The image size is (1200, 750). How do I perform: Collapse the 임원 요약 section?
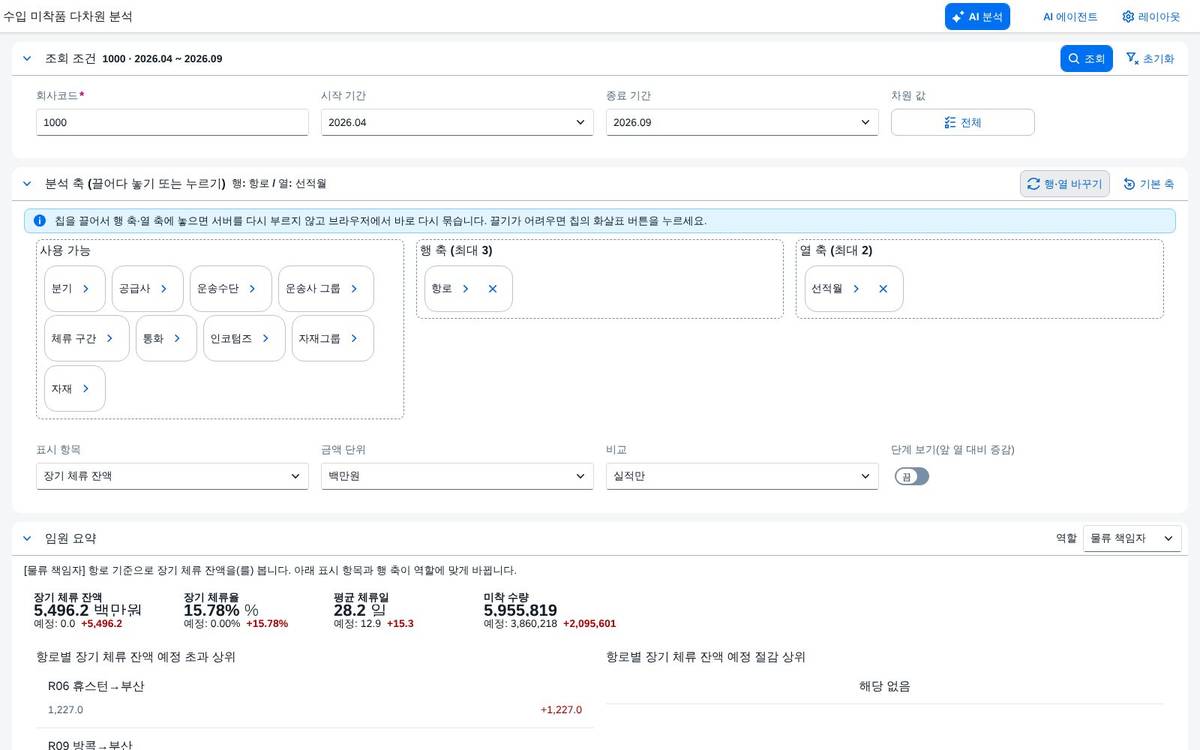(x=27, y=538)
